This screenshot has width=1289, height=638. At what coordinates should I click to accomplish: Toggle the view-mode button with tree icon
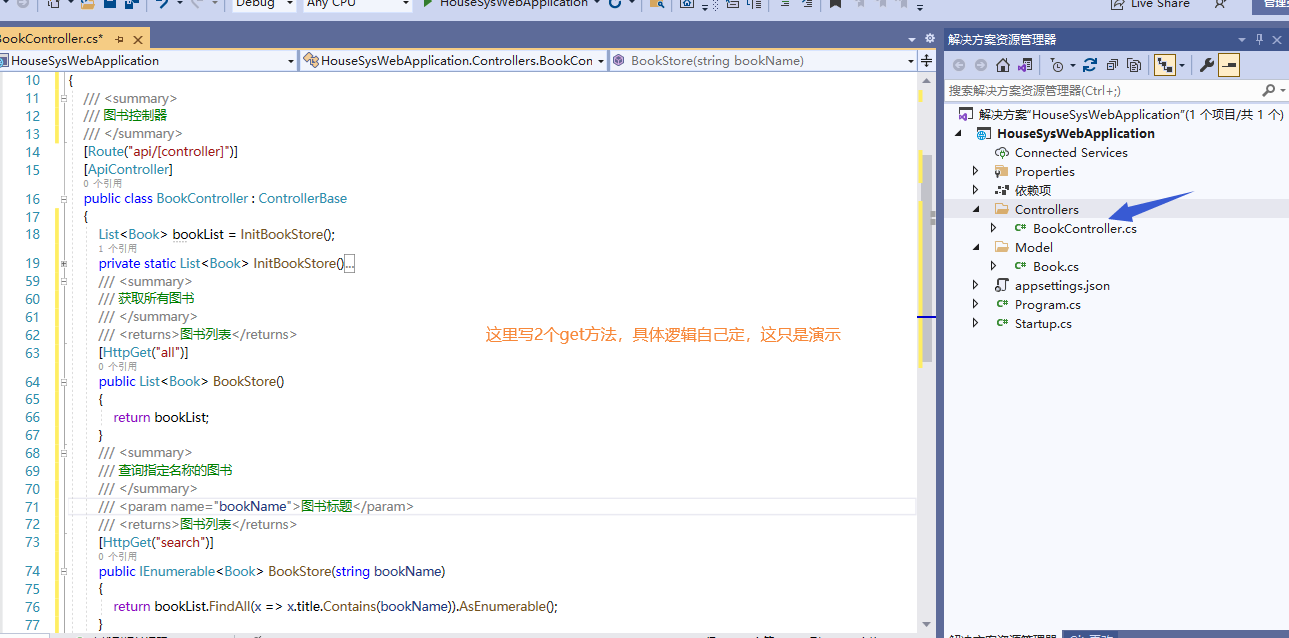tap(1164, 65)
